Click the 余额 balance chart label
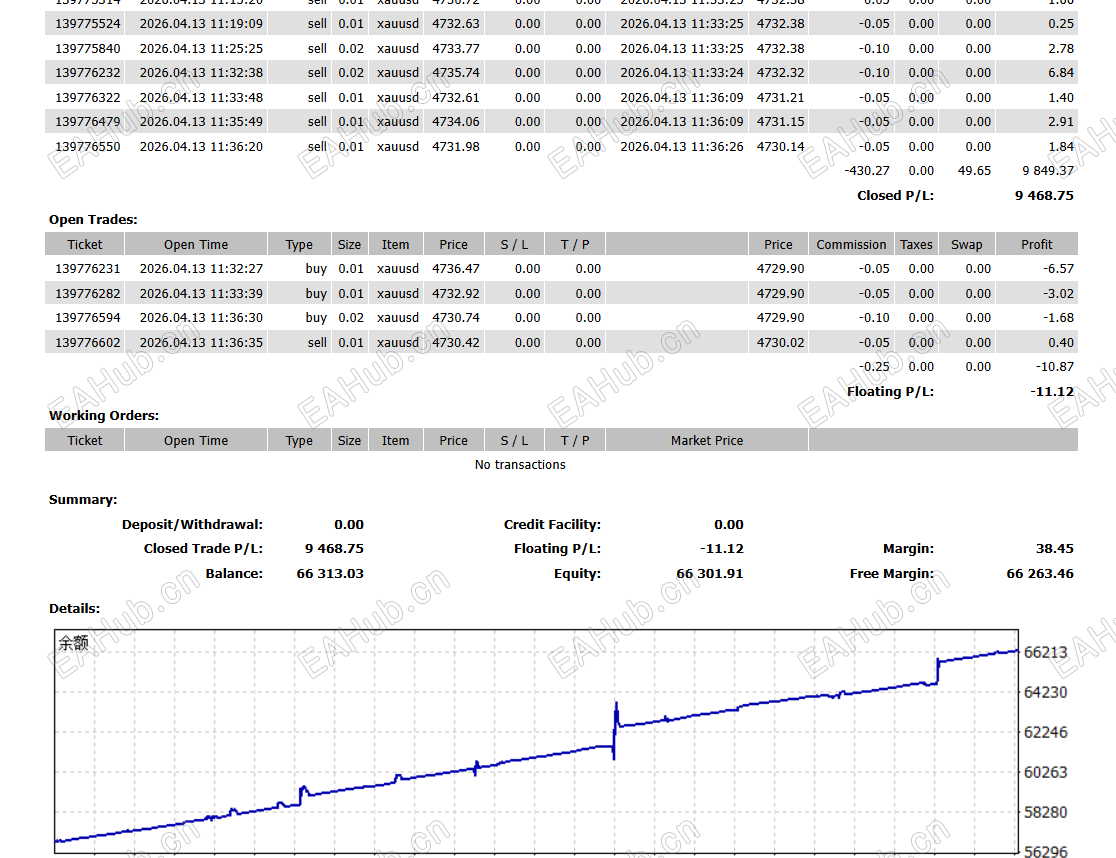The height and width of the screenshot is (858, 1116). [73, 644]
